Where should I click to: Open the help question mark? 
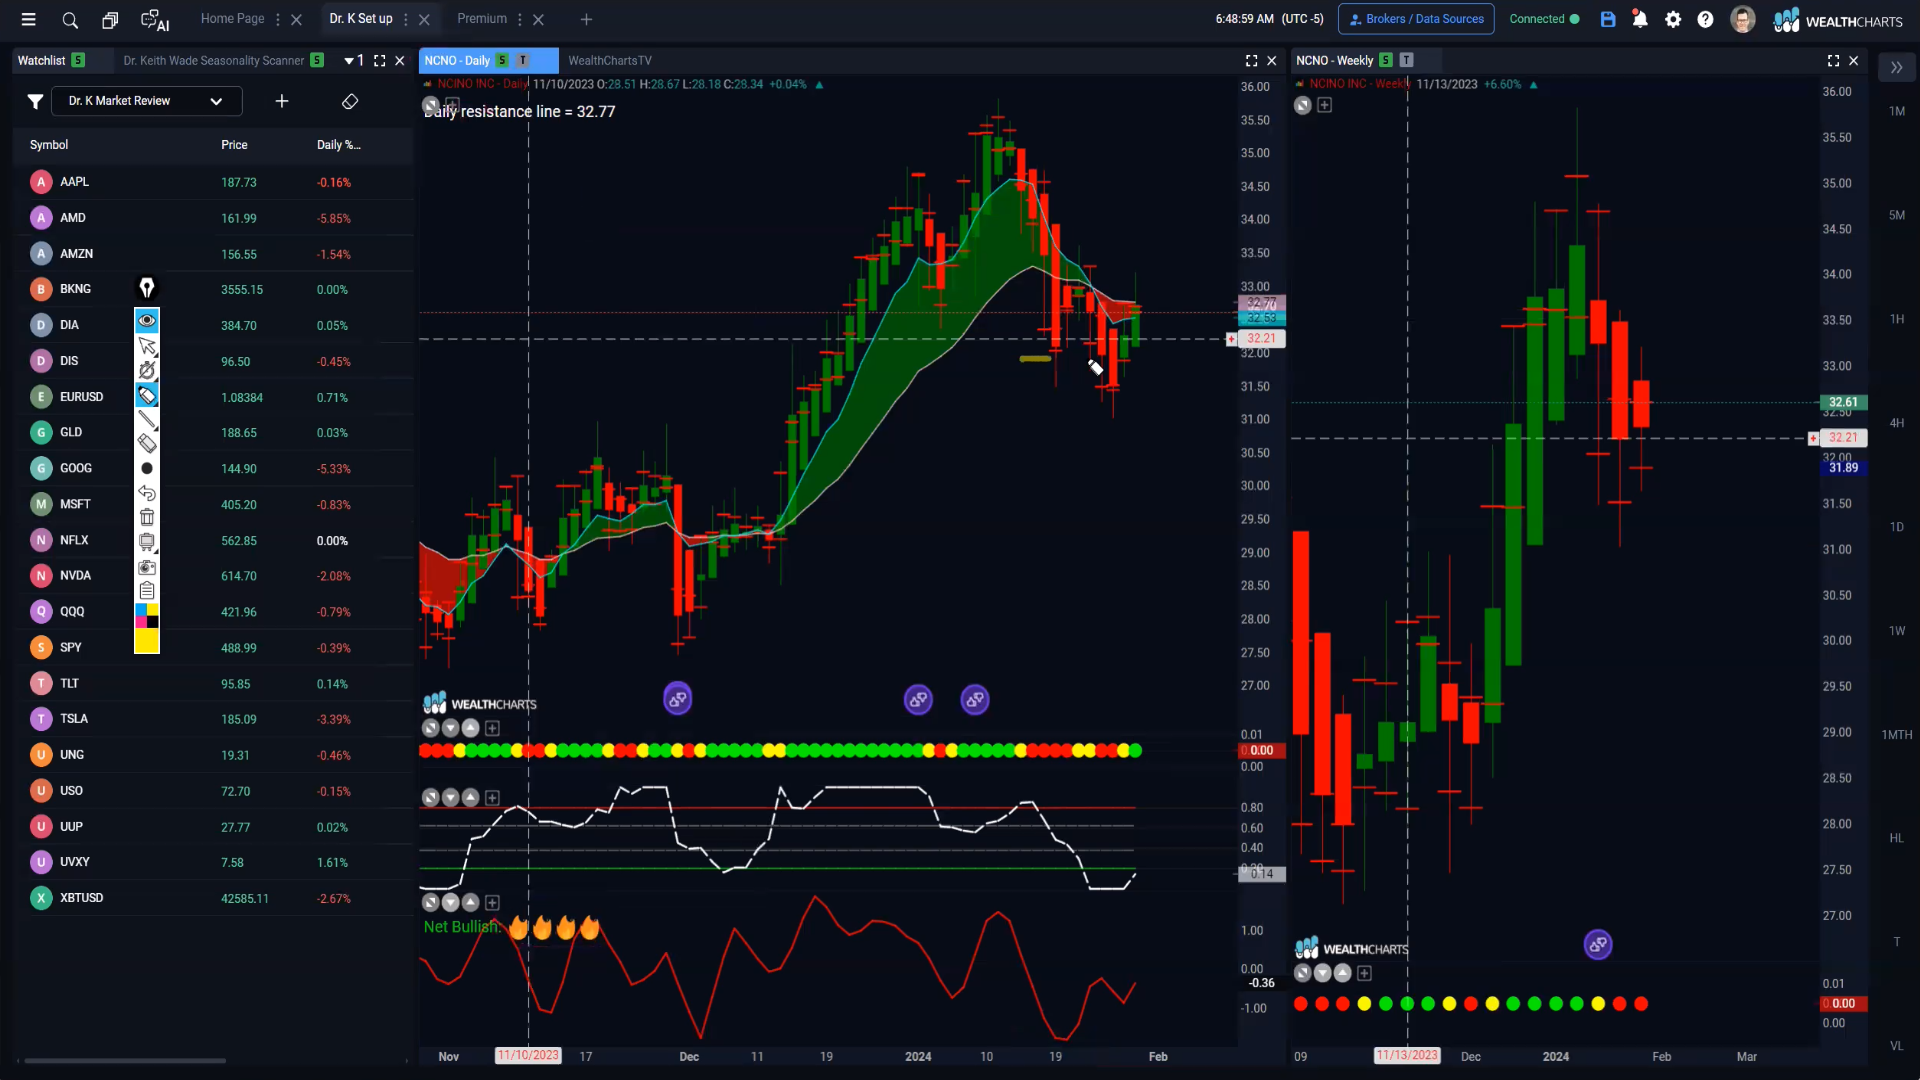(1705, 19)
